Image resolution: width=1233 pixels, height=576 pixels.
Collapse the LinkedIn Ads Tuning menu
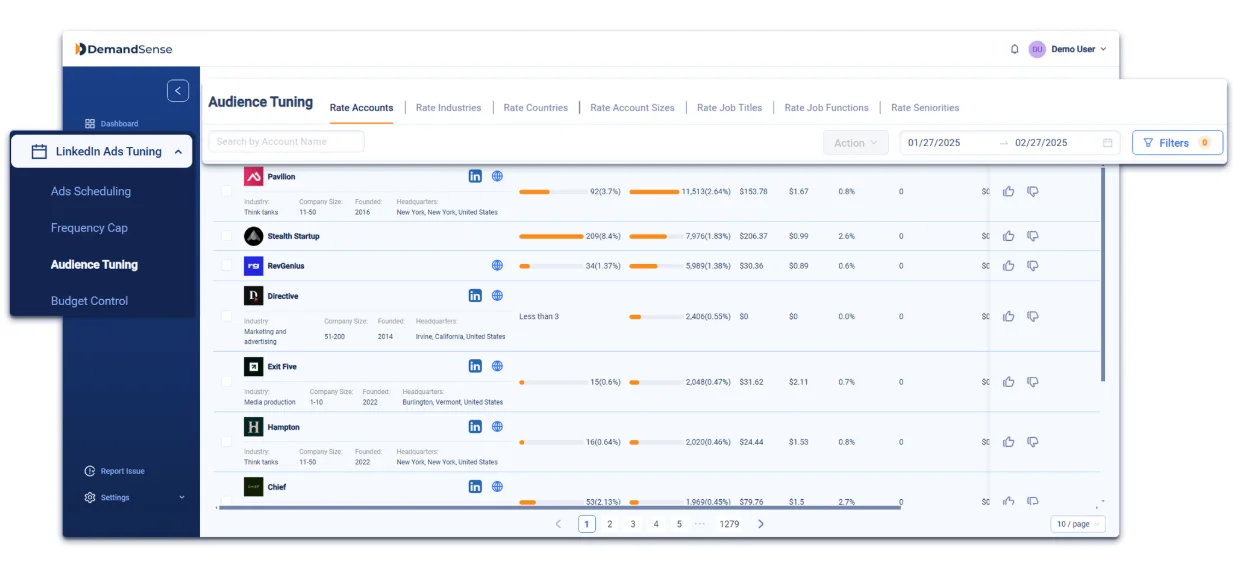click(x=177, y=151)
